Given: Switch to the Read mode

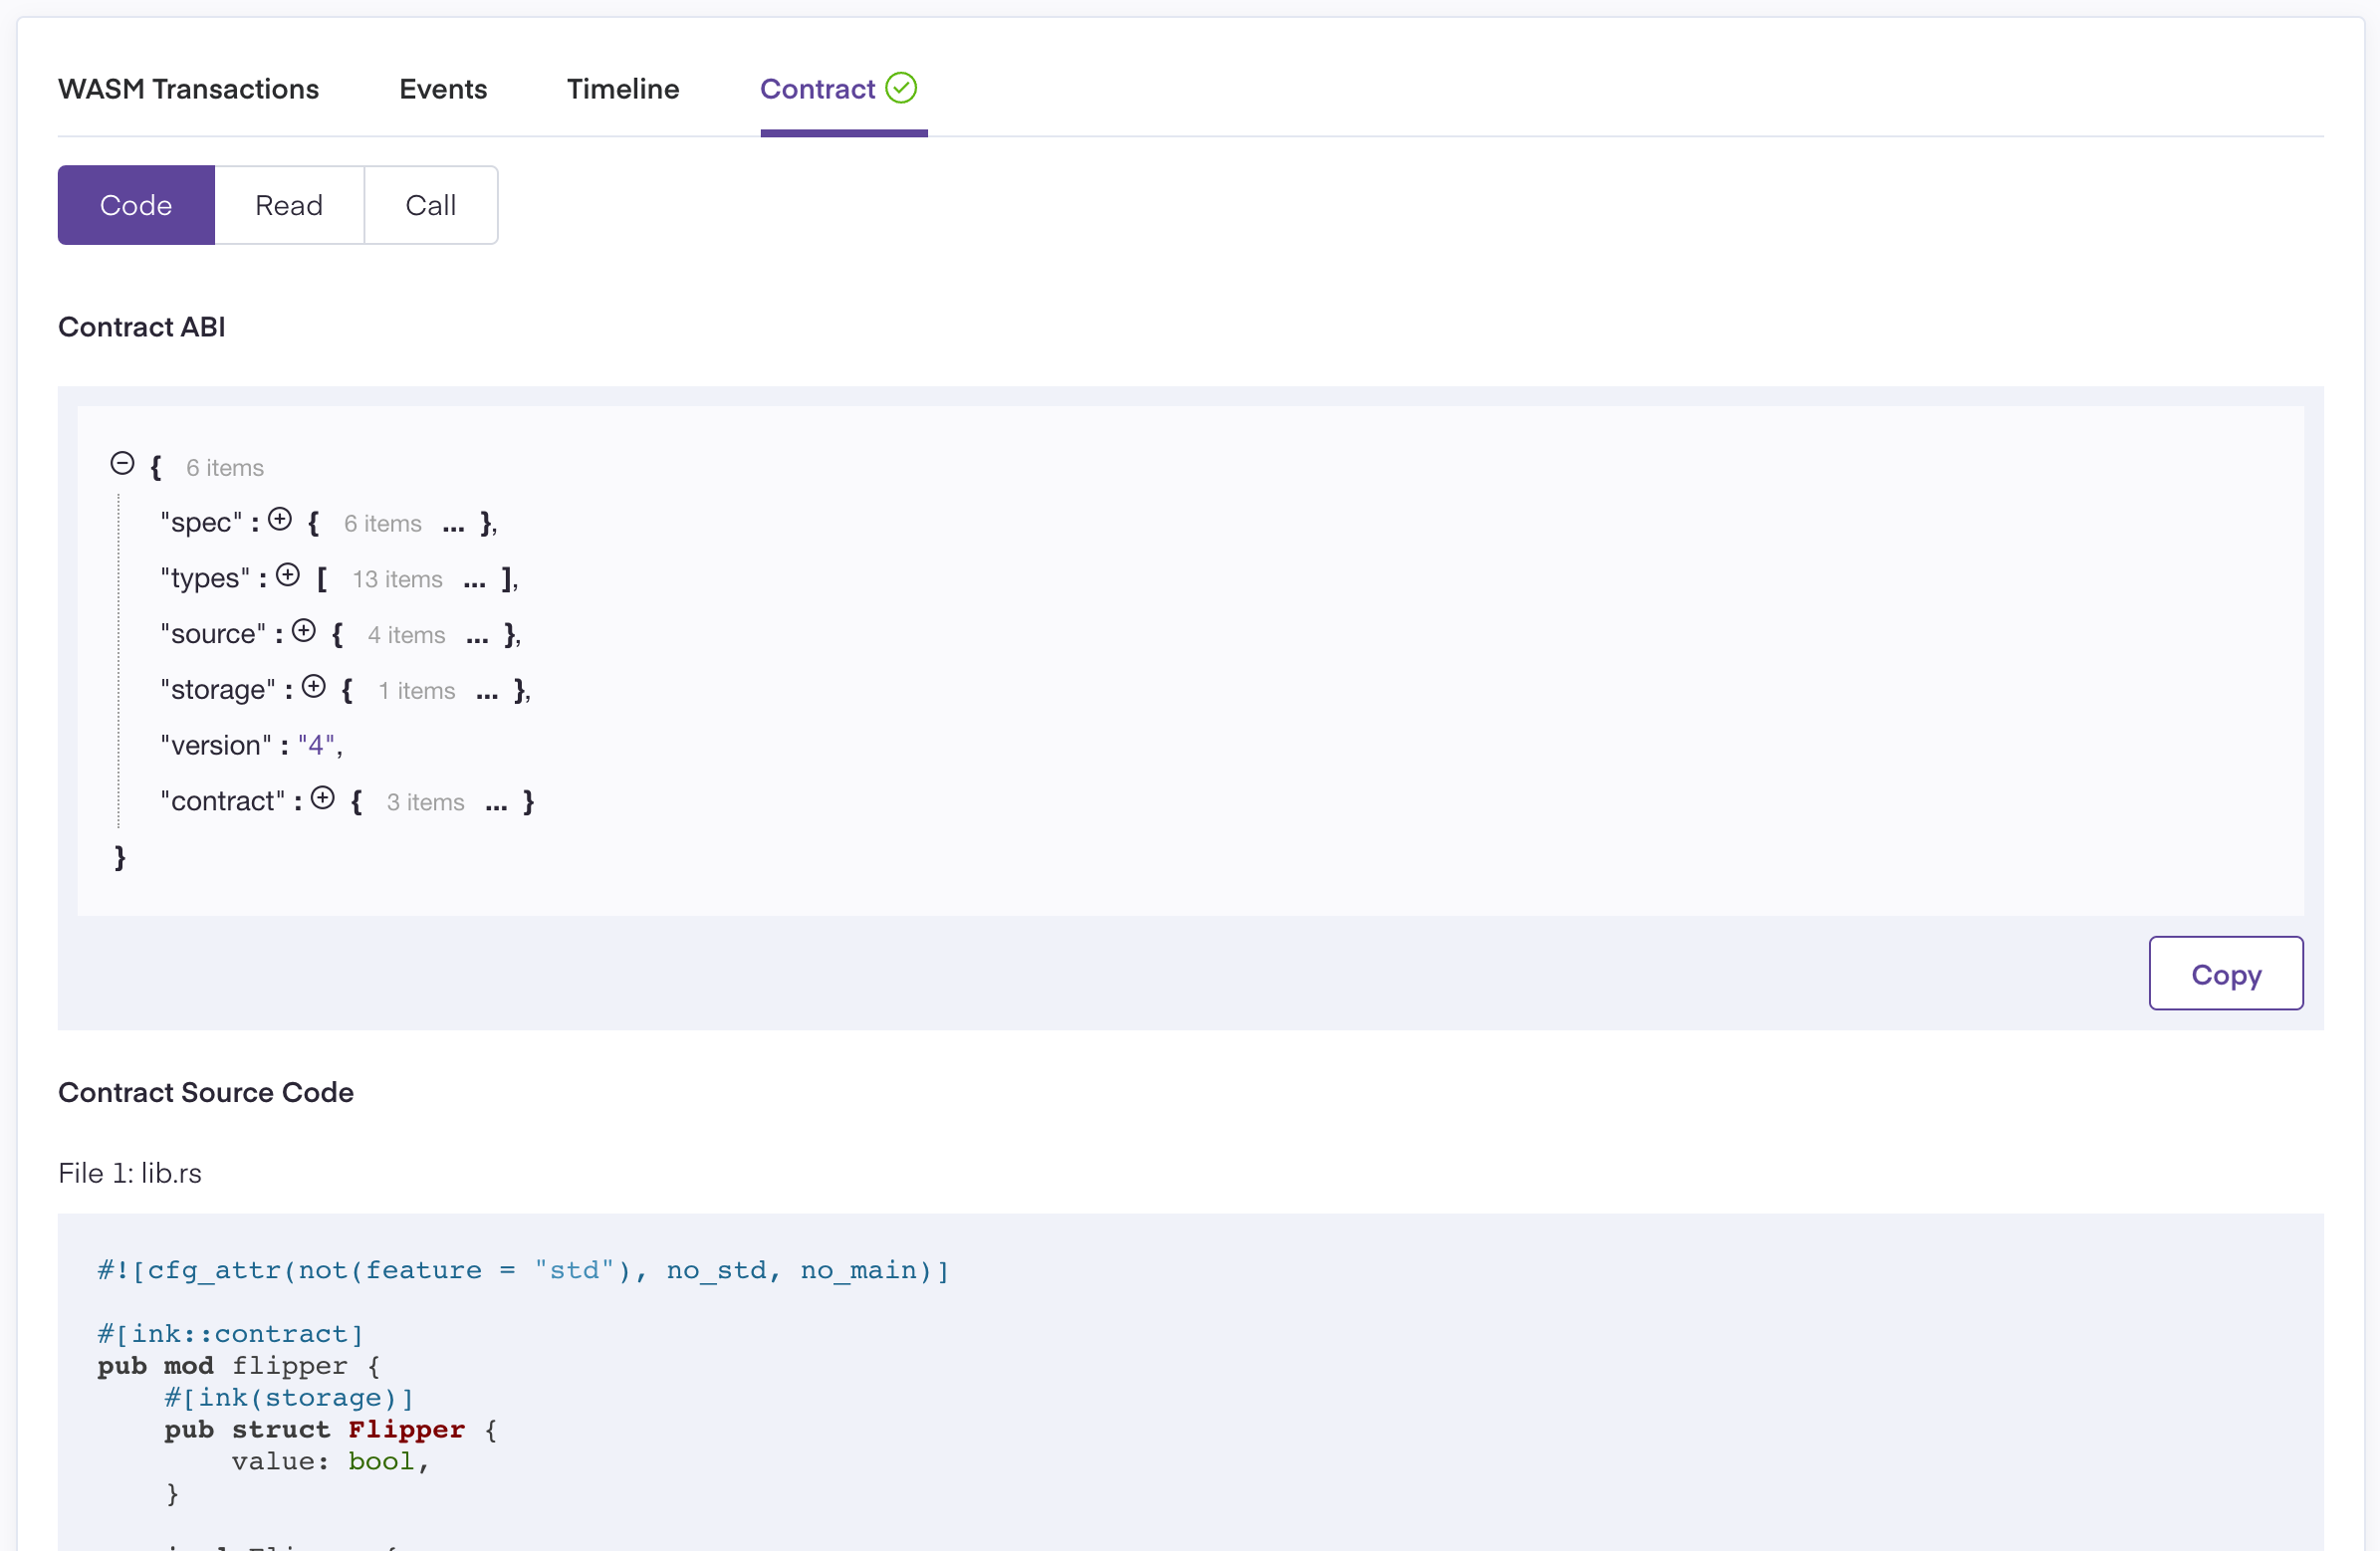Looking at the screenshot, I should coord(289,205).
